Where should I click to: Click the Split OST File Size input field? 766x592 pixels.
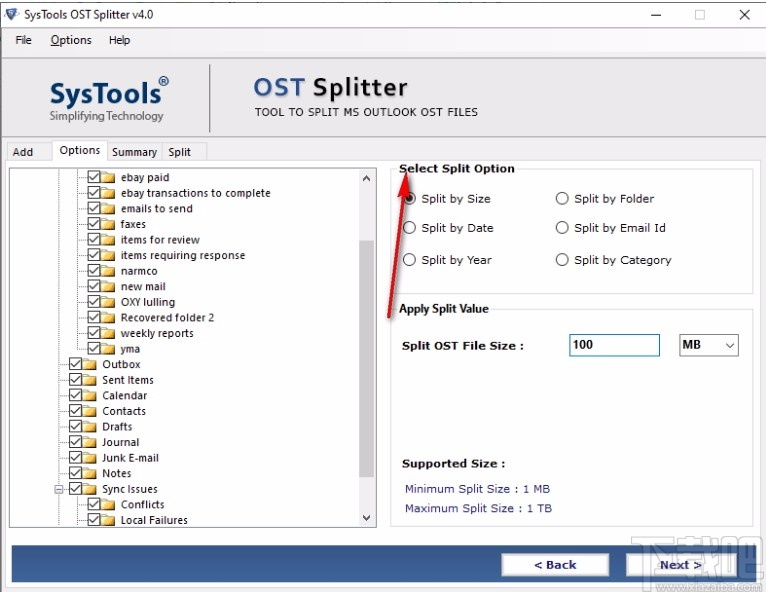coord(614,345)
